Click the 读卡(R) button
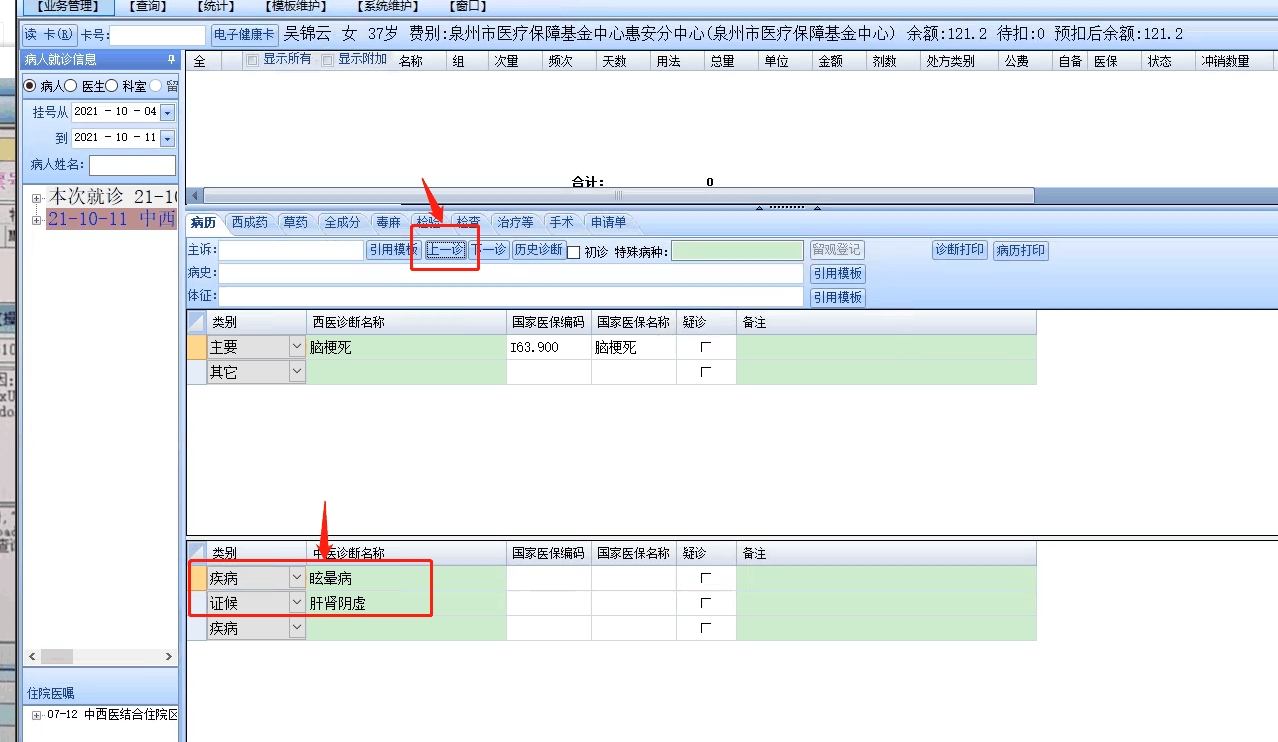 [50, 35]
